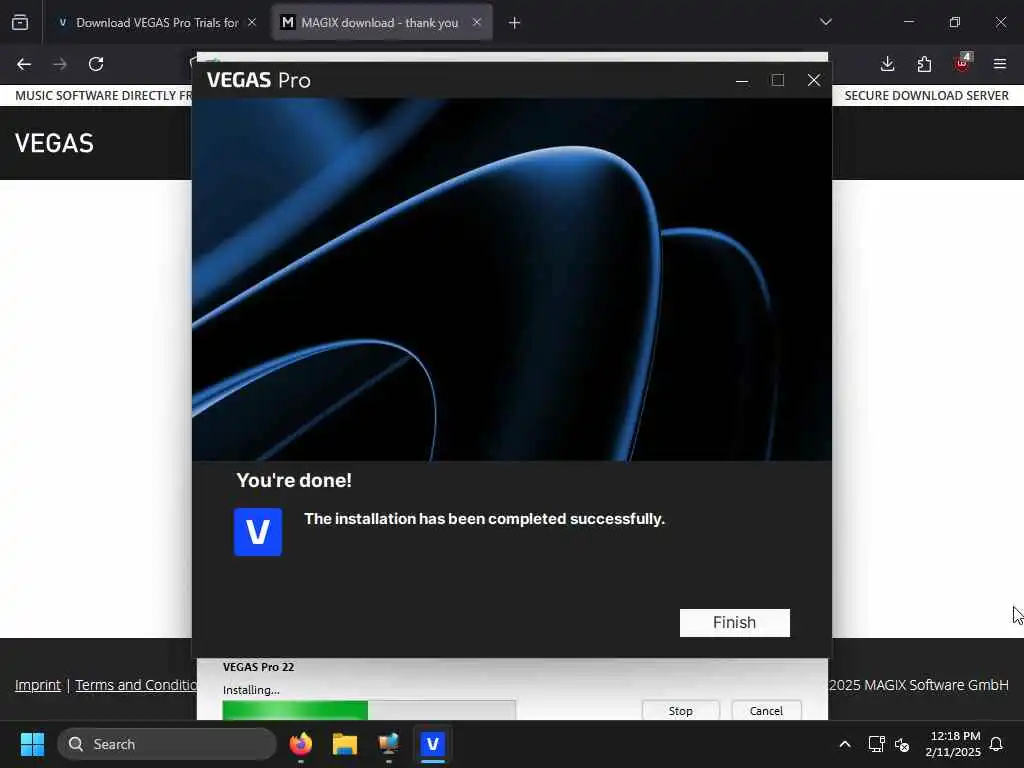Open the Imprint link
1024x768 pixels.
click(38, 685)
